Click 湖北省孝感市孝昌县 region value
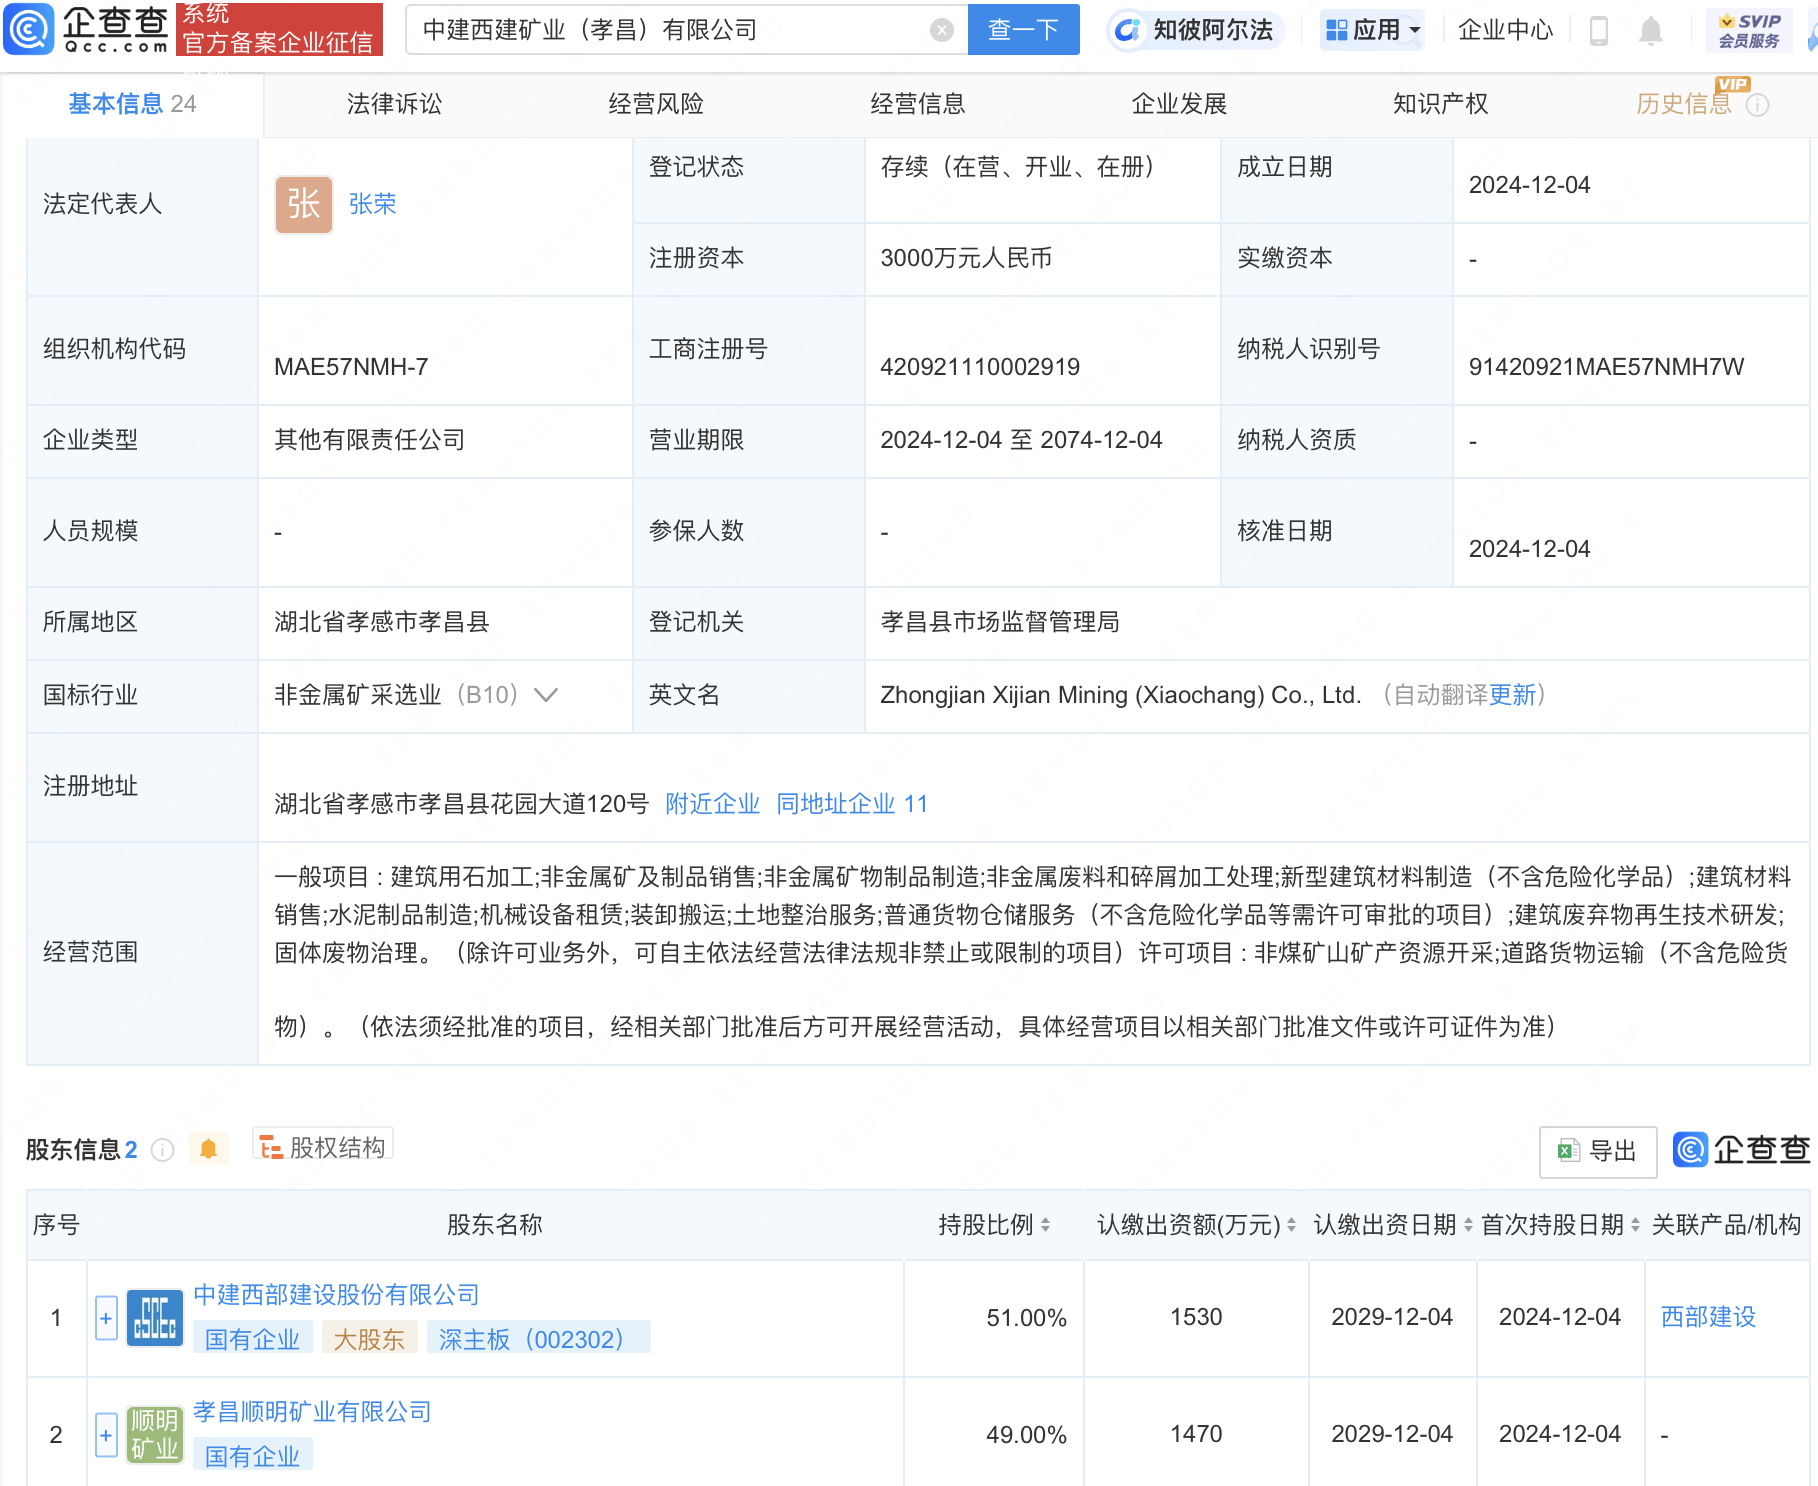 382,622
